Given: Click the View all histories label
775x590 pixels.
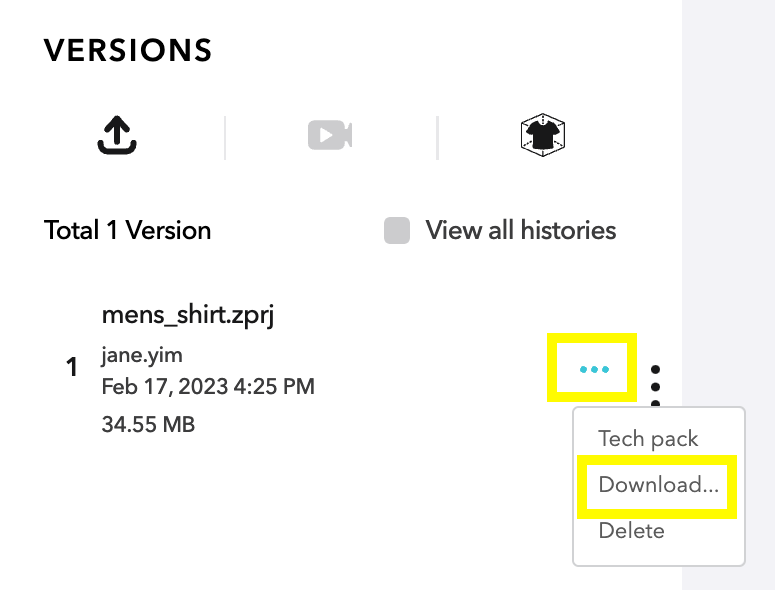Looking at the screenshot, I should click(x=521, y=230).
